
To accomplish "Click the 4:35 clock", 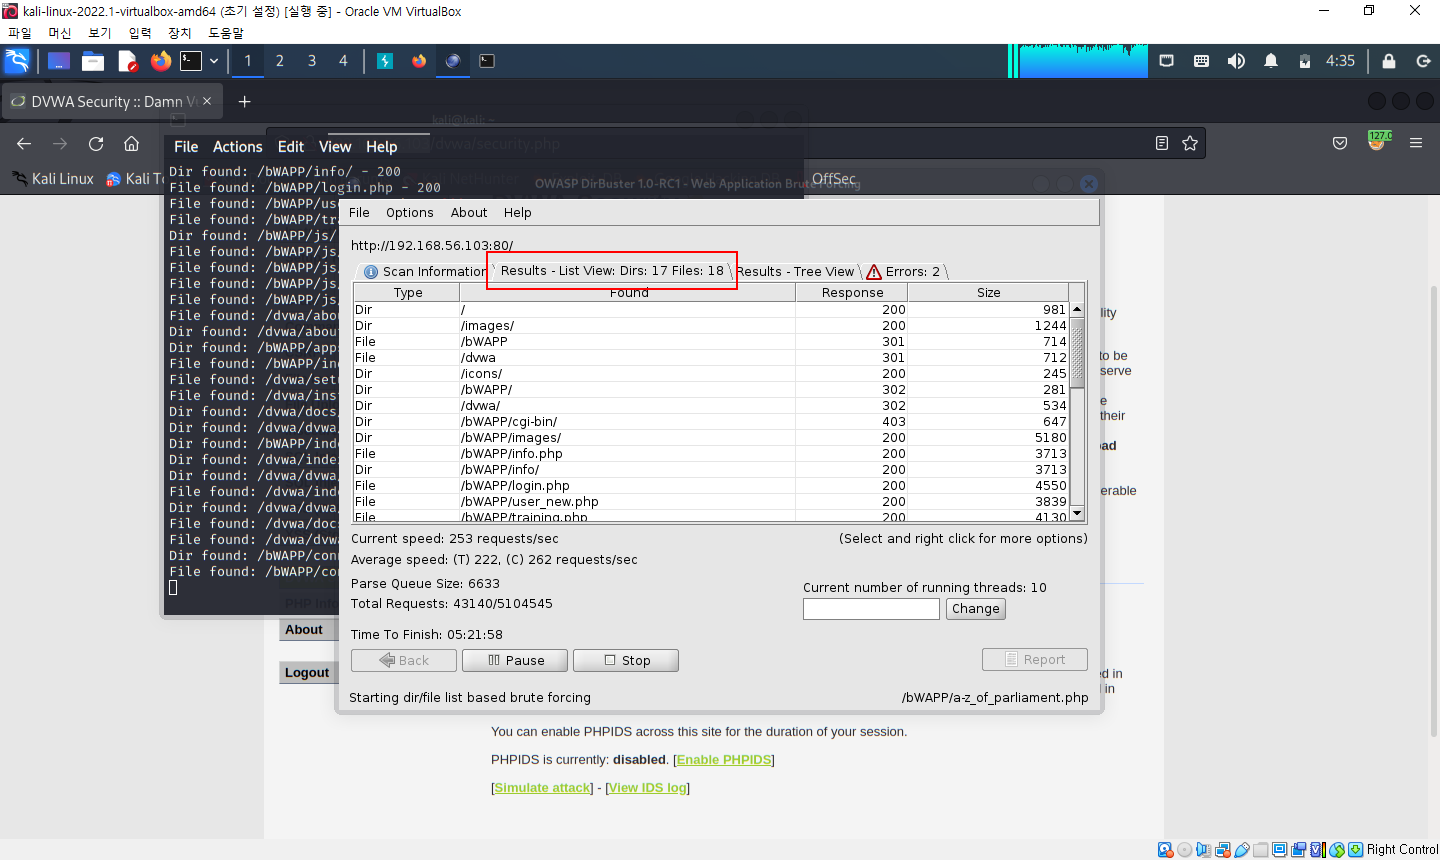I will (x=1340, y=61).
